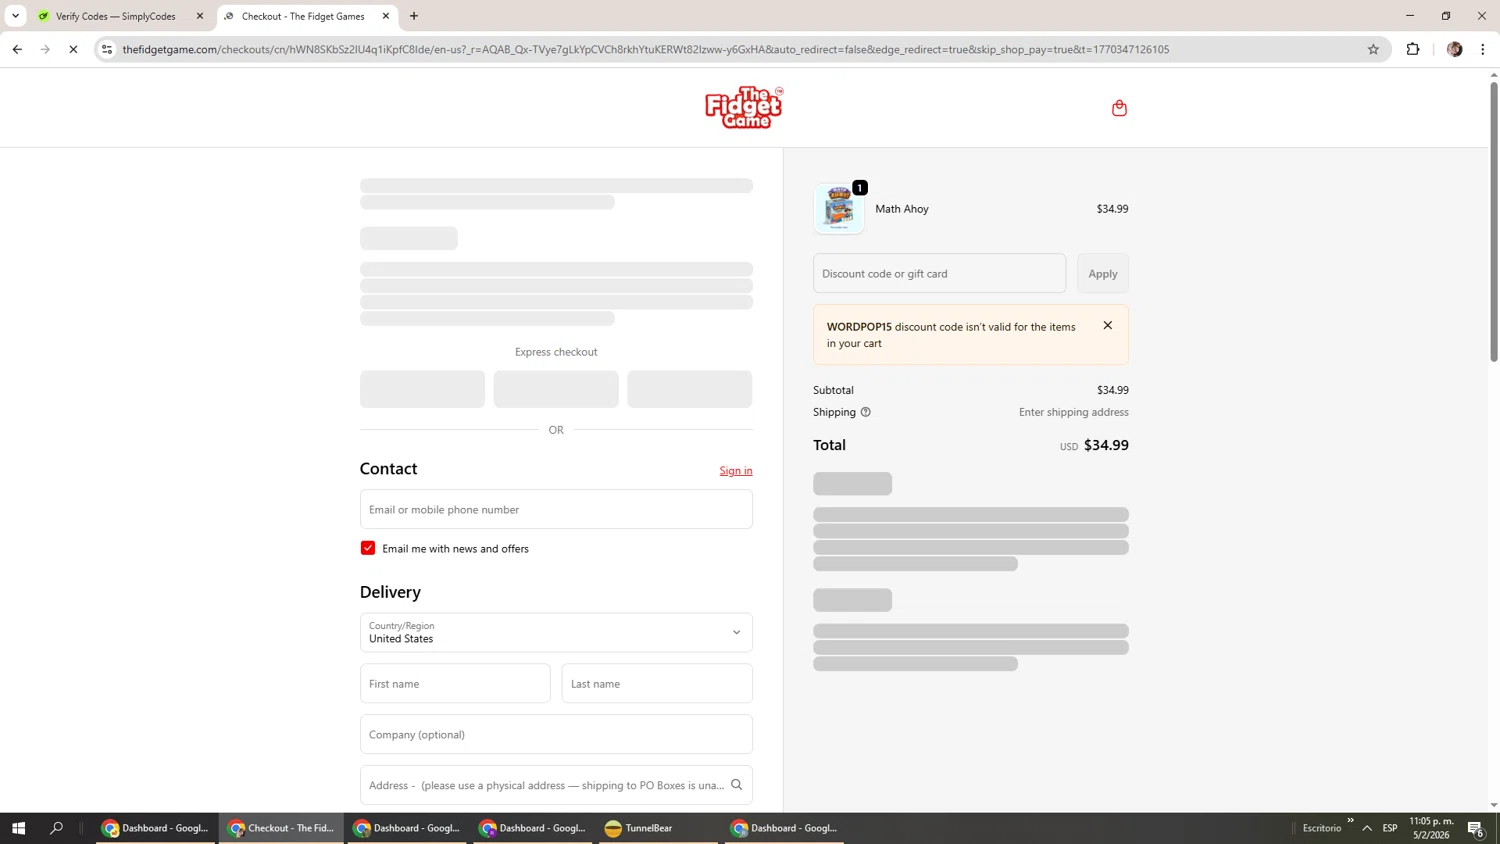Select the Checkout - The Fidget Games tab

point(303,16)
